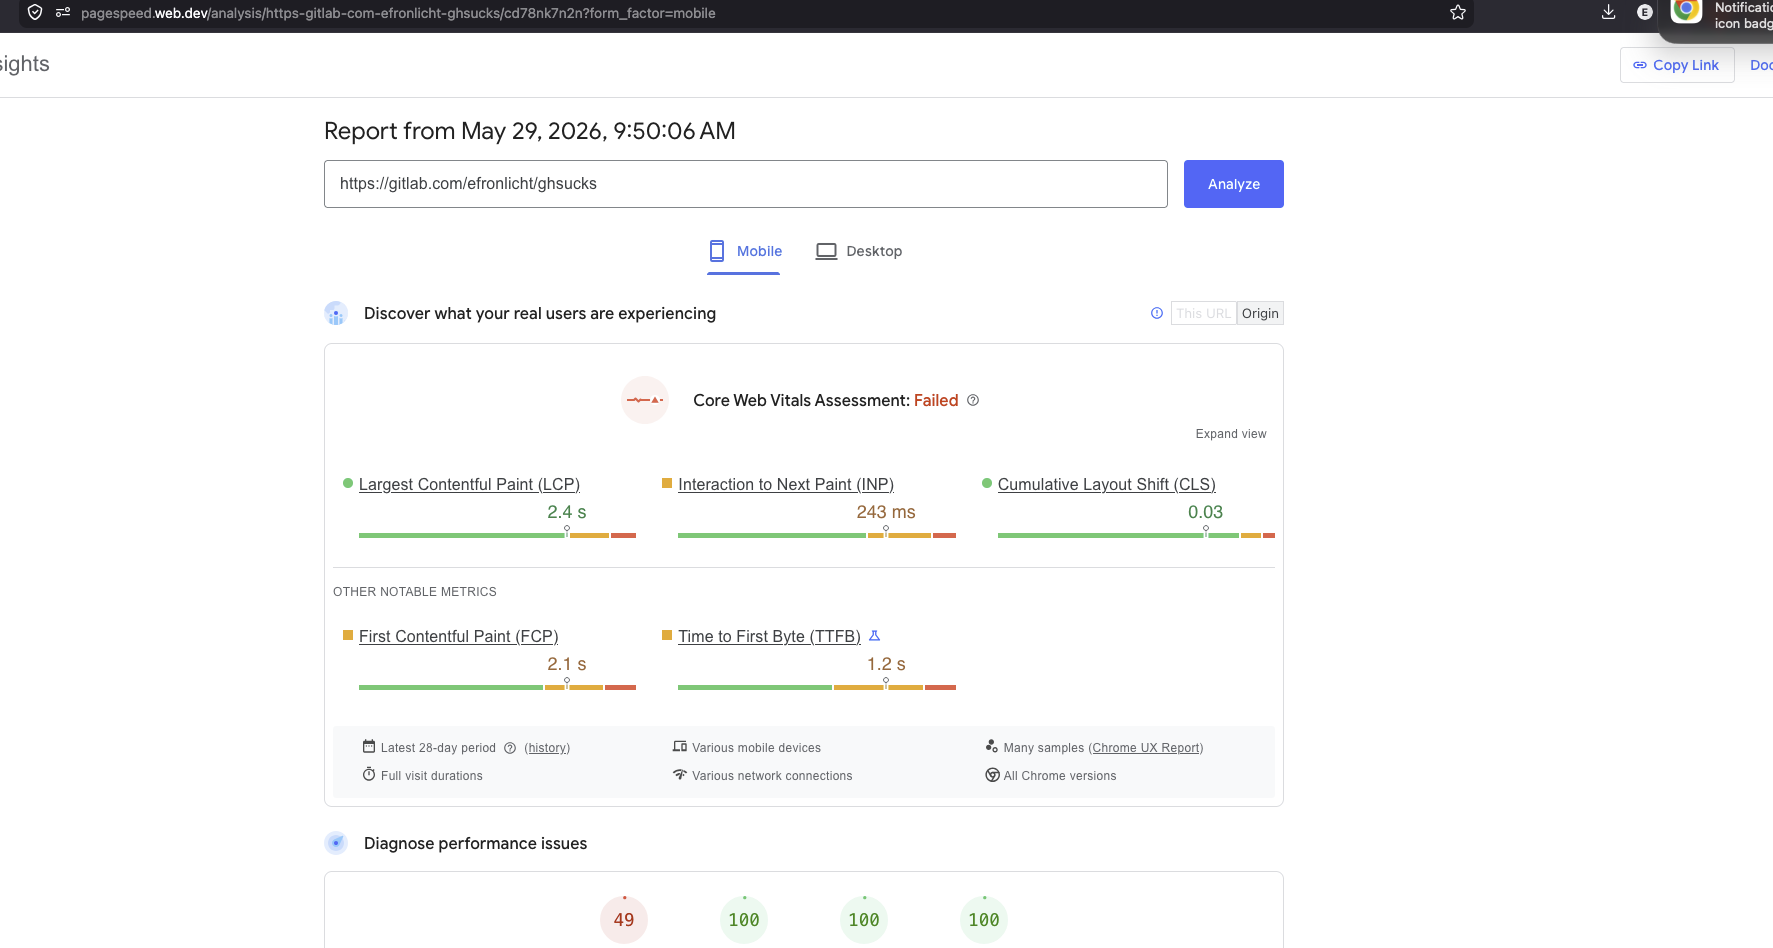Open Cumulative Layout Shift (CLS) link
The height and width of the screenshot is (948, 1773).
(x=1106, y=484)
